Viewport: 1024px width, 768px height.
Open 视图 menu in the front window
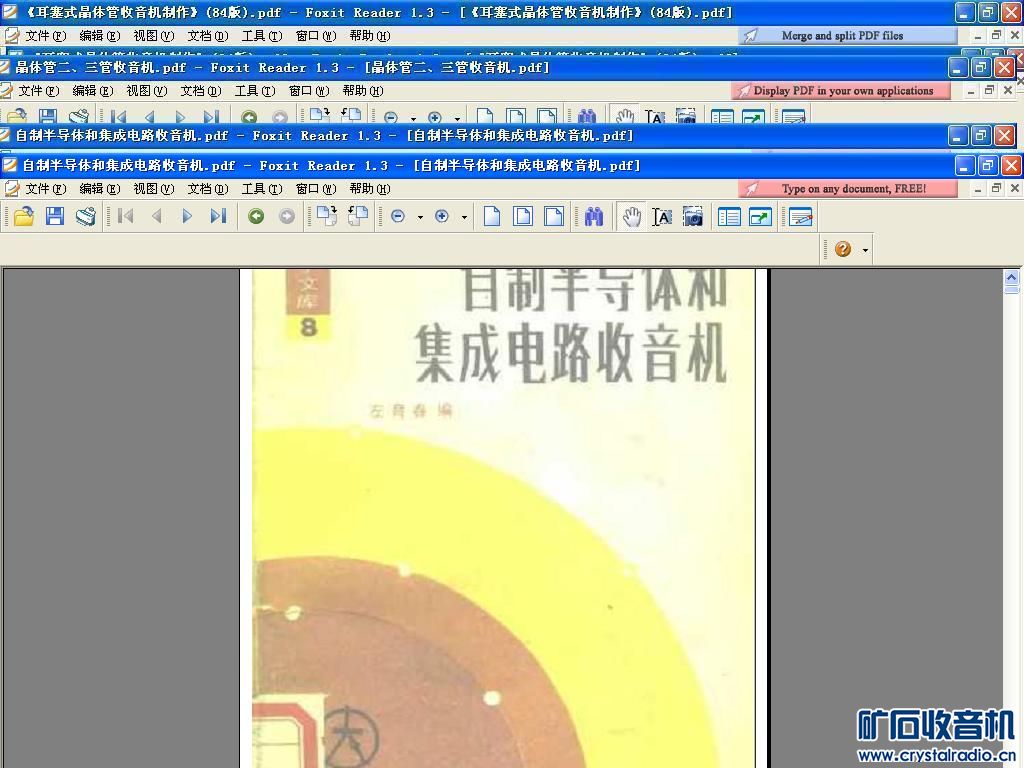point(153,189)
